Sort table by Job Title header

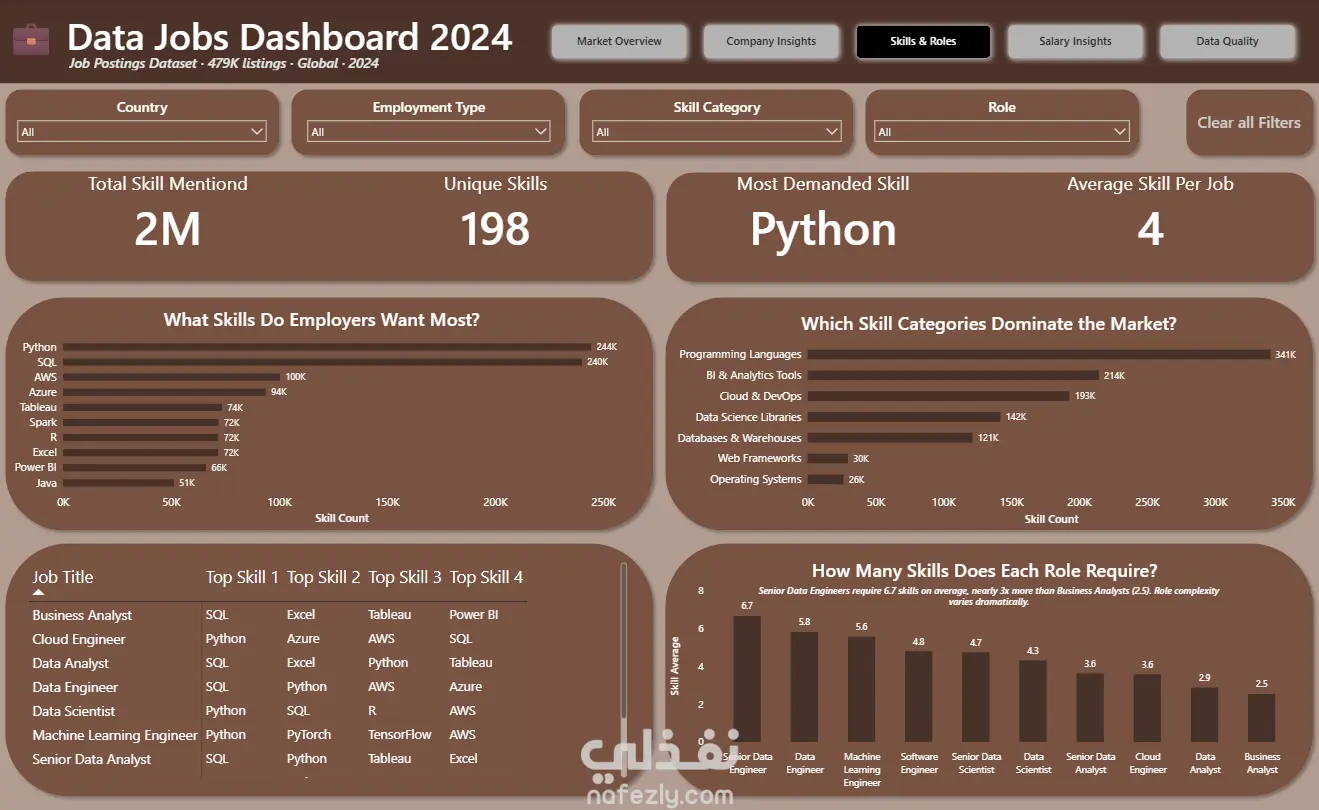[62, 577]
